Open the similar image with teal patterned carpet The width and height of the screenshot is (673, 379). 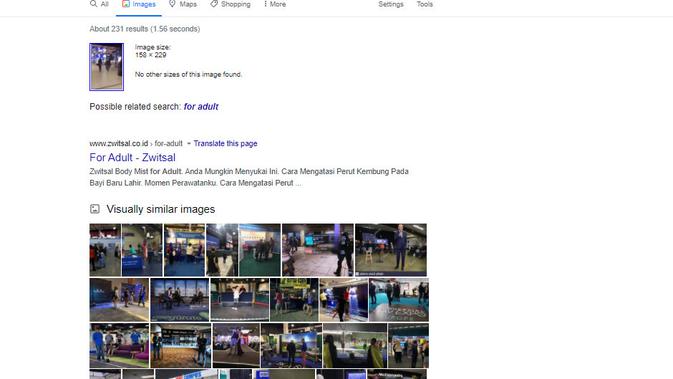(399, 300)
